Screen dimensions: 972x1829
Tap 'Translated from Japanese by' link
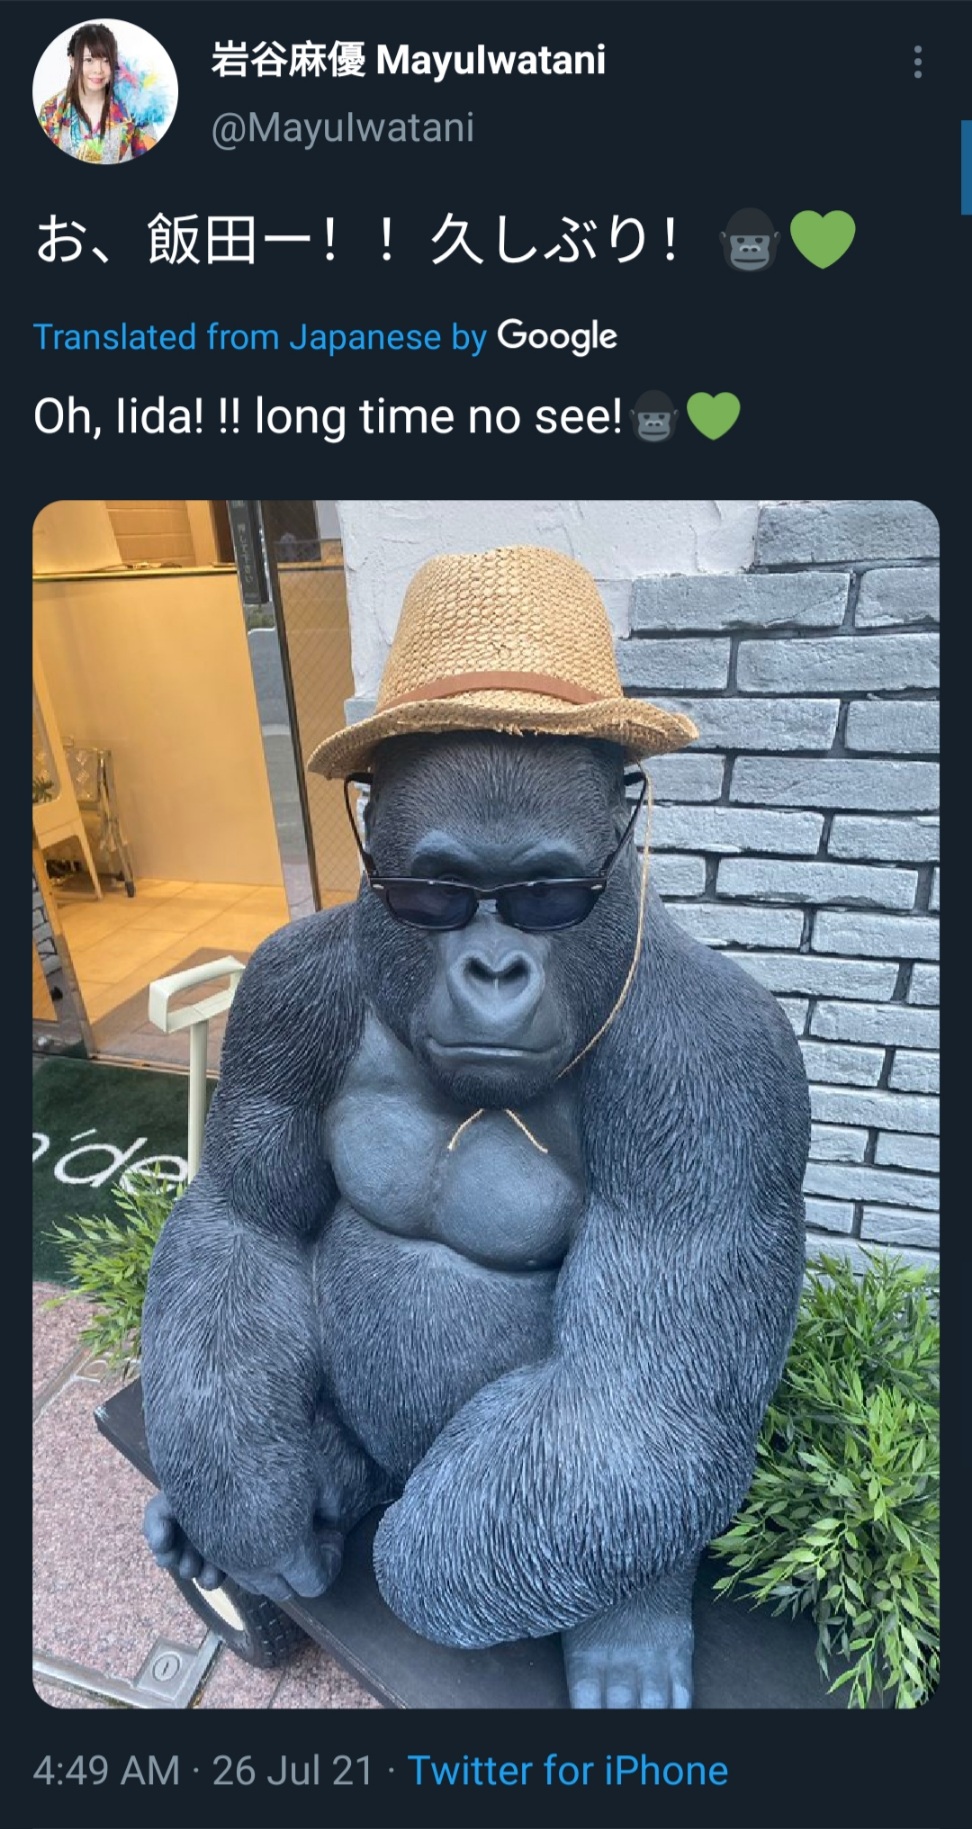(260, 337)
